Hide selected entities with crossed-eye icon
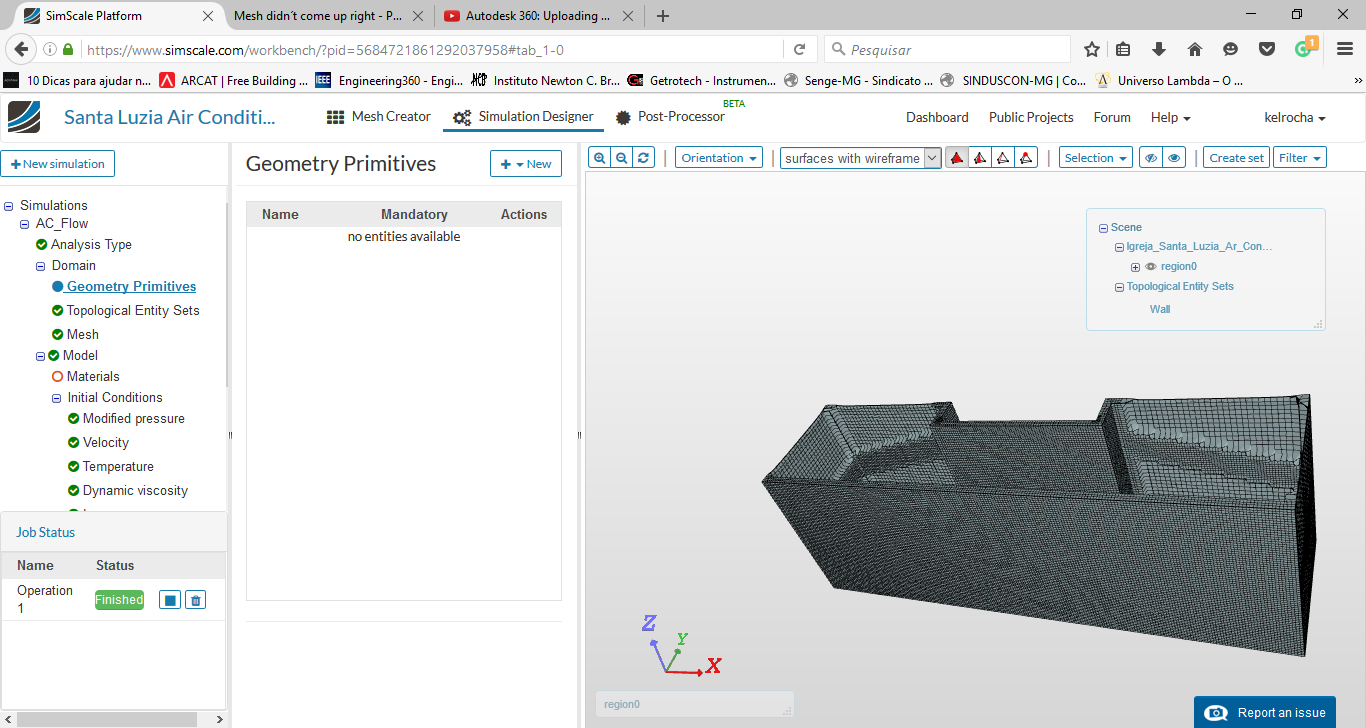 1151,158
